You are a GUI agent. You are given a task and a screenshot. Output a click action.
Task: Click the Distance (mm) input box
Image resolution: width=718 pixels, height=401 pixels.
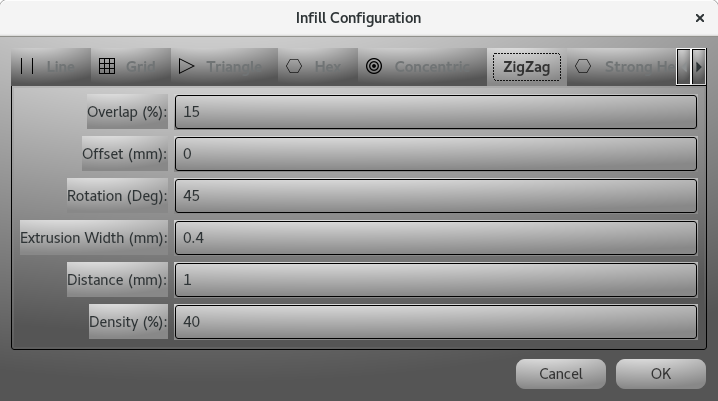[x=435, y=280]
